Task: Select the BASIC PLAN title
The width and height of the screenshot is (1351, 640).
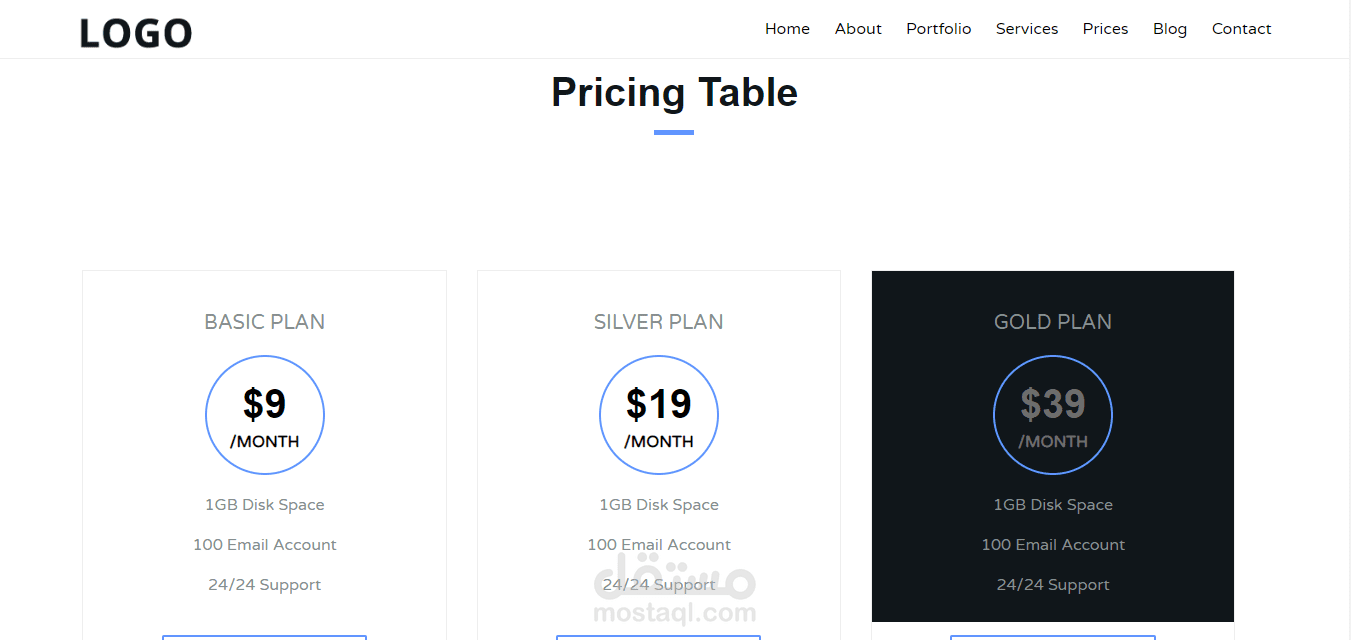Action: tap(265, 322)
